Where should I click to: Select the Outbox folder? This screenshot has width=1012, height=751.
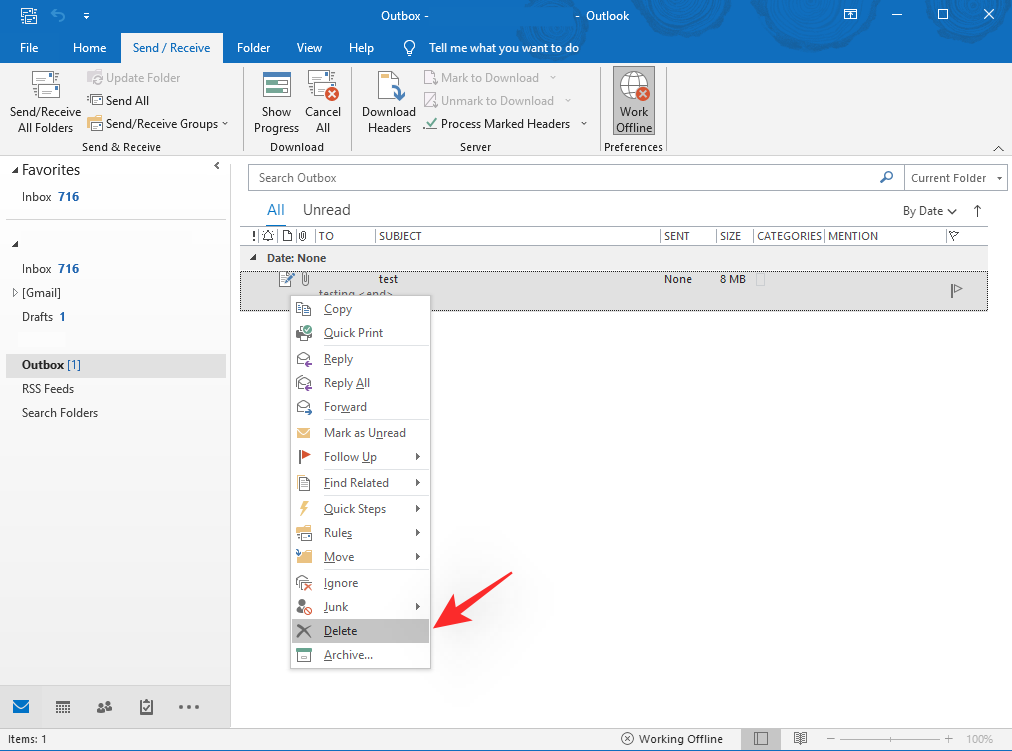116,365
